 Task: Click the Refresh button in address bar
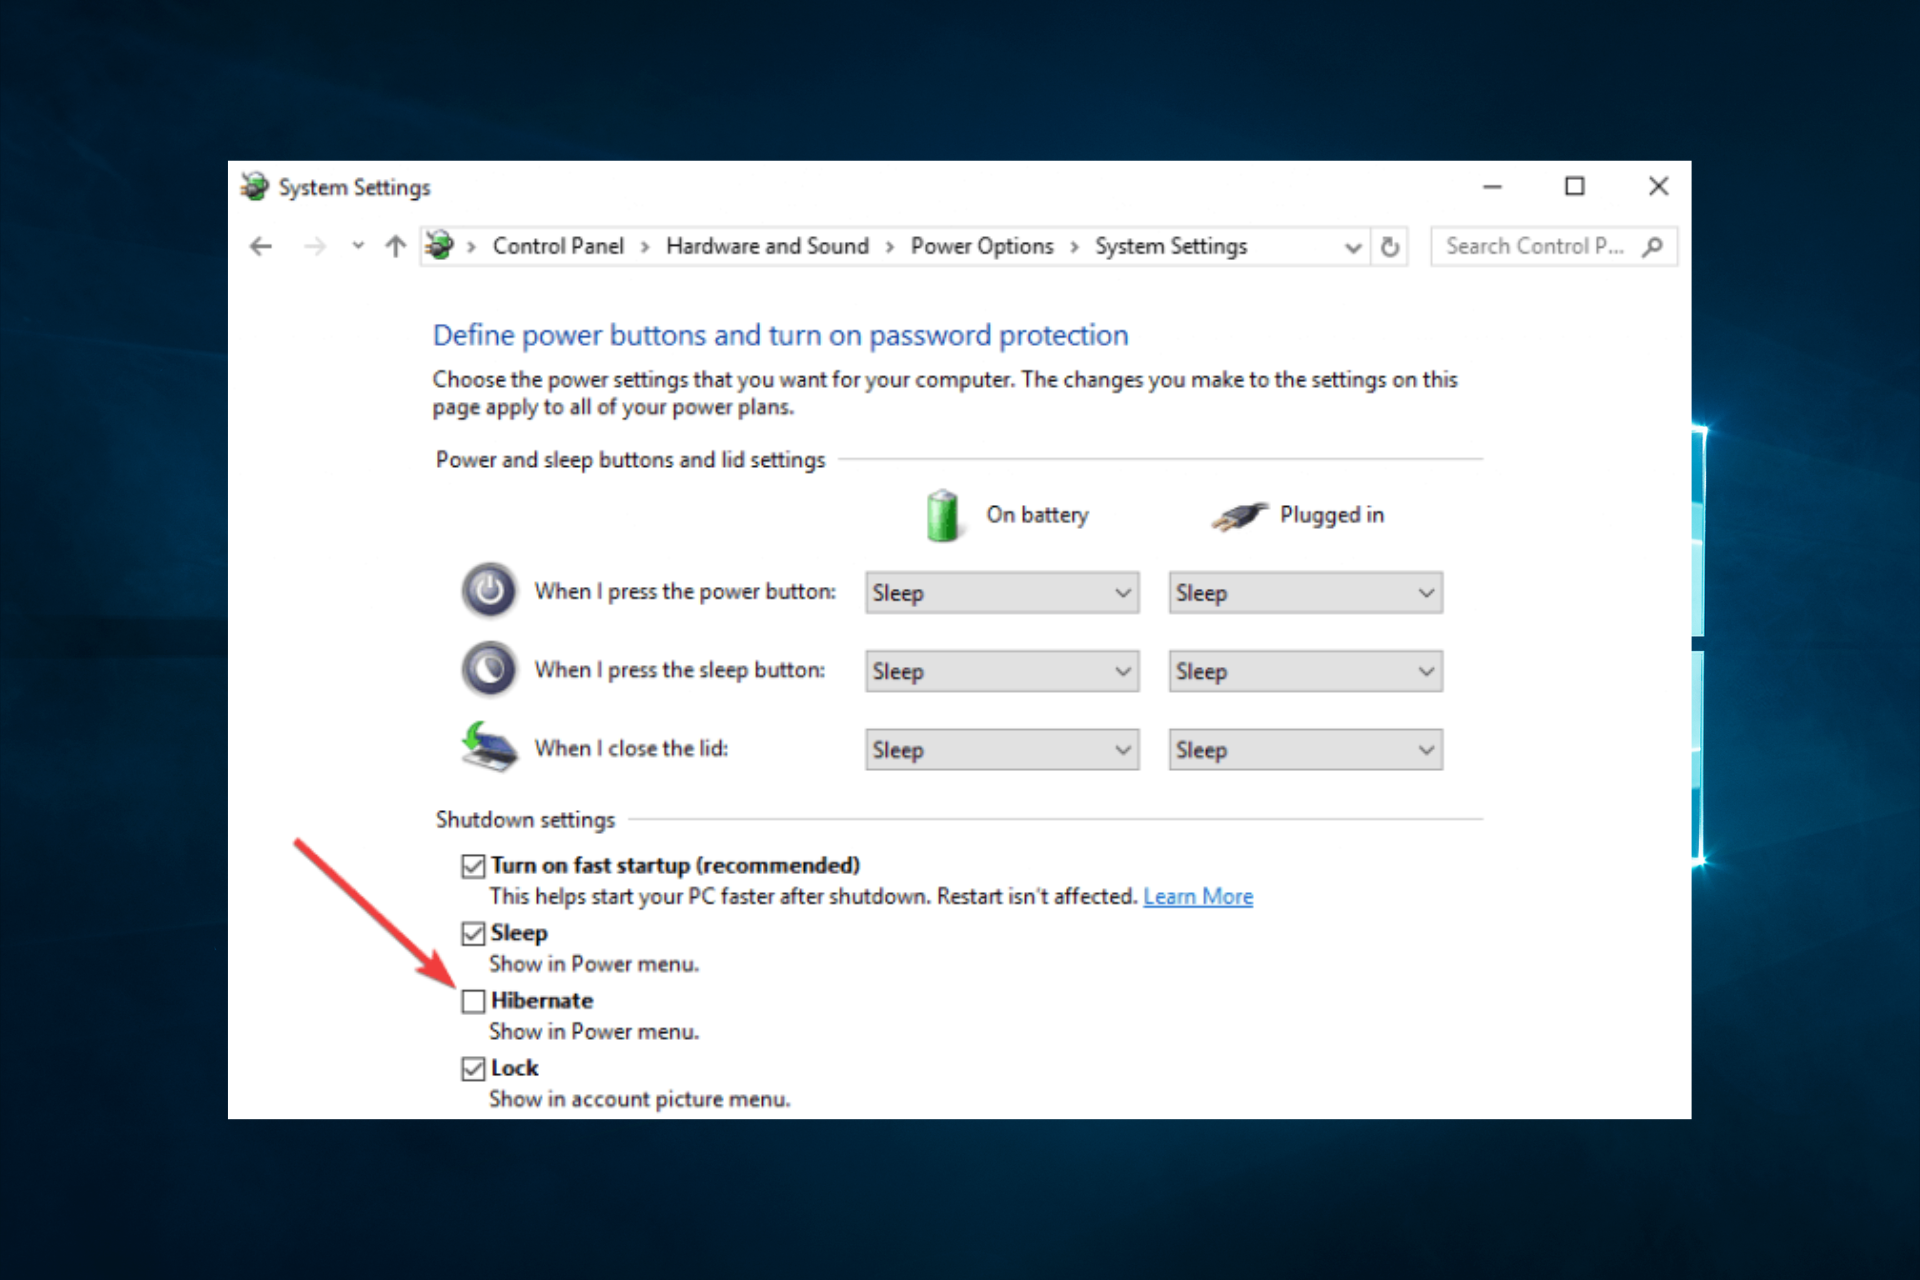[1390, 246]
